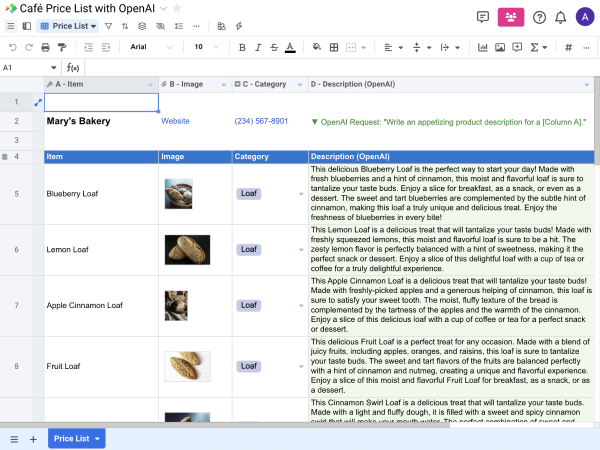The height and width of the screenshot is (450, 600).
Task: Click the function f(x) icon
Action: 73,68
